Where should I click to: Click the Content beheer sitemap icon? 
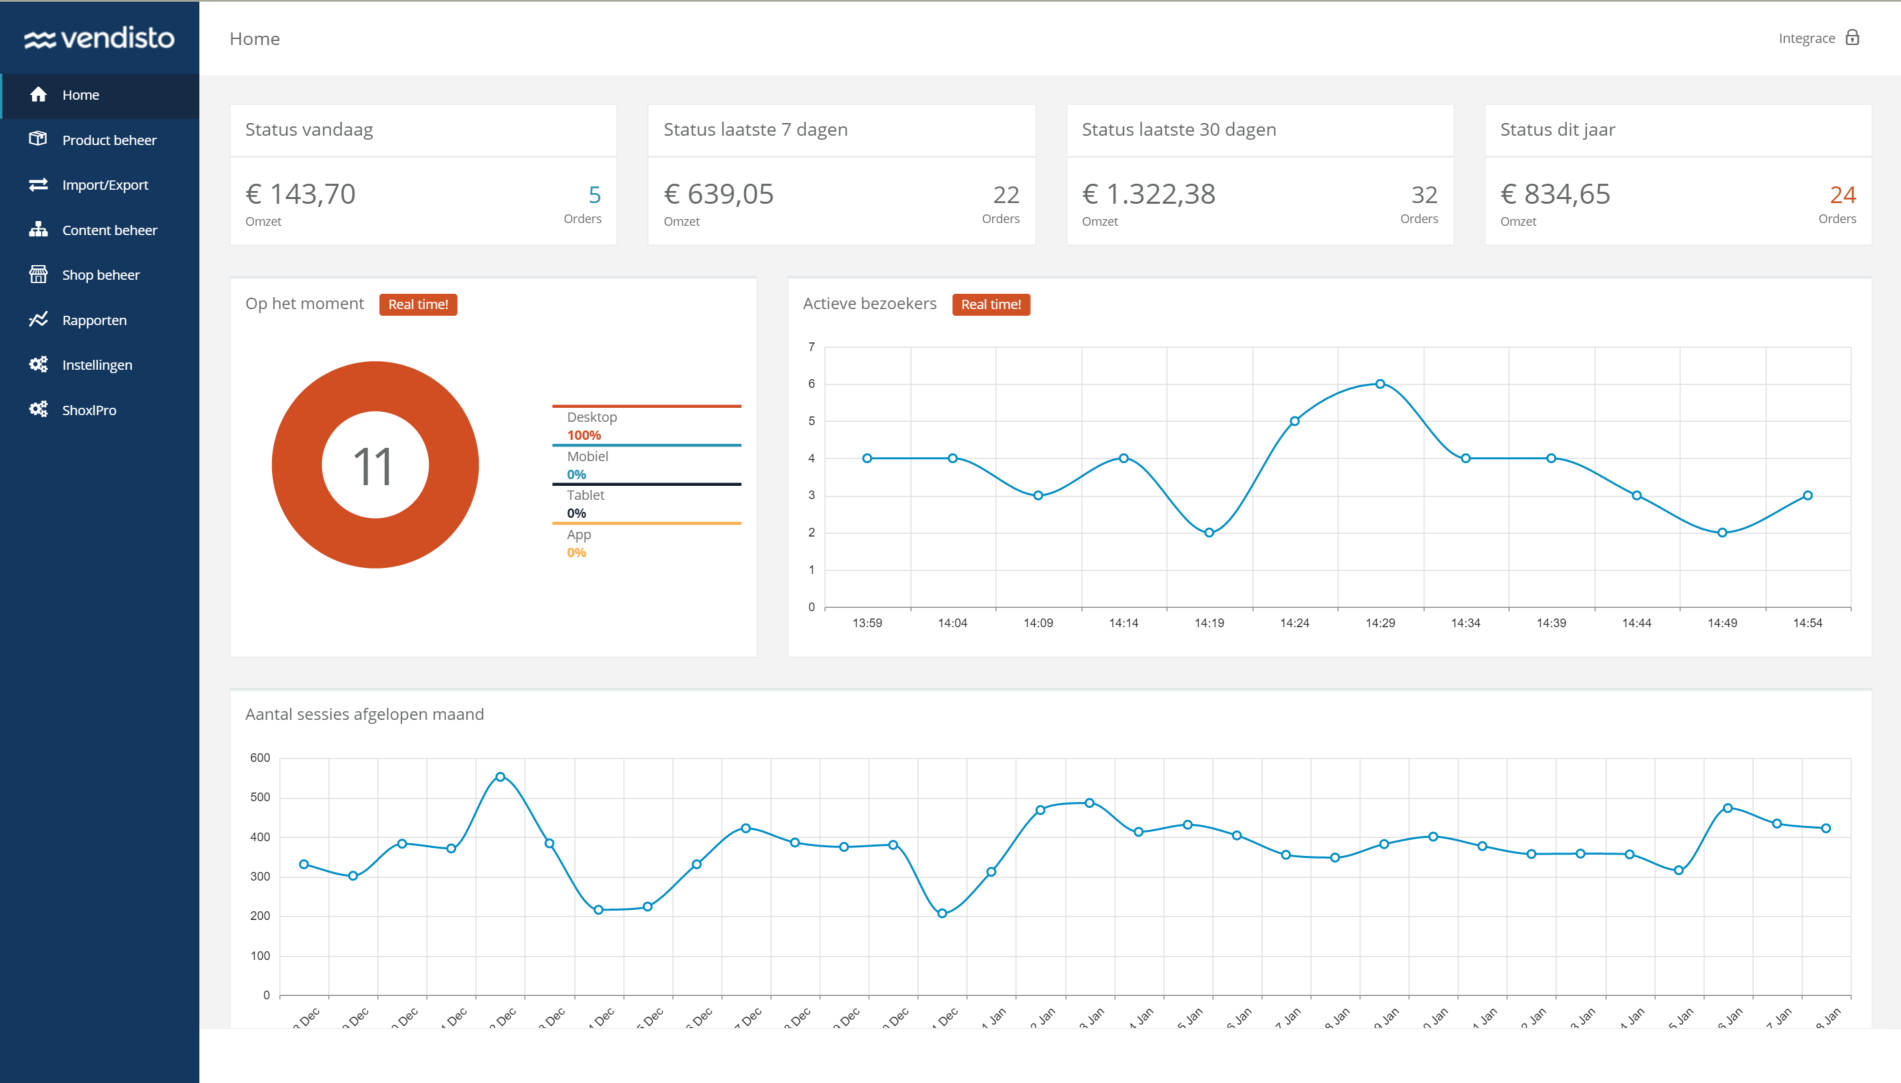(38, 229)
